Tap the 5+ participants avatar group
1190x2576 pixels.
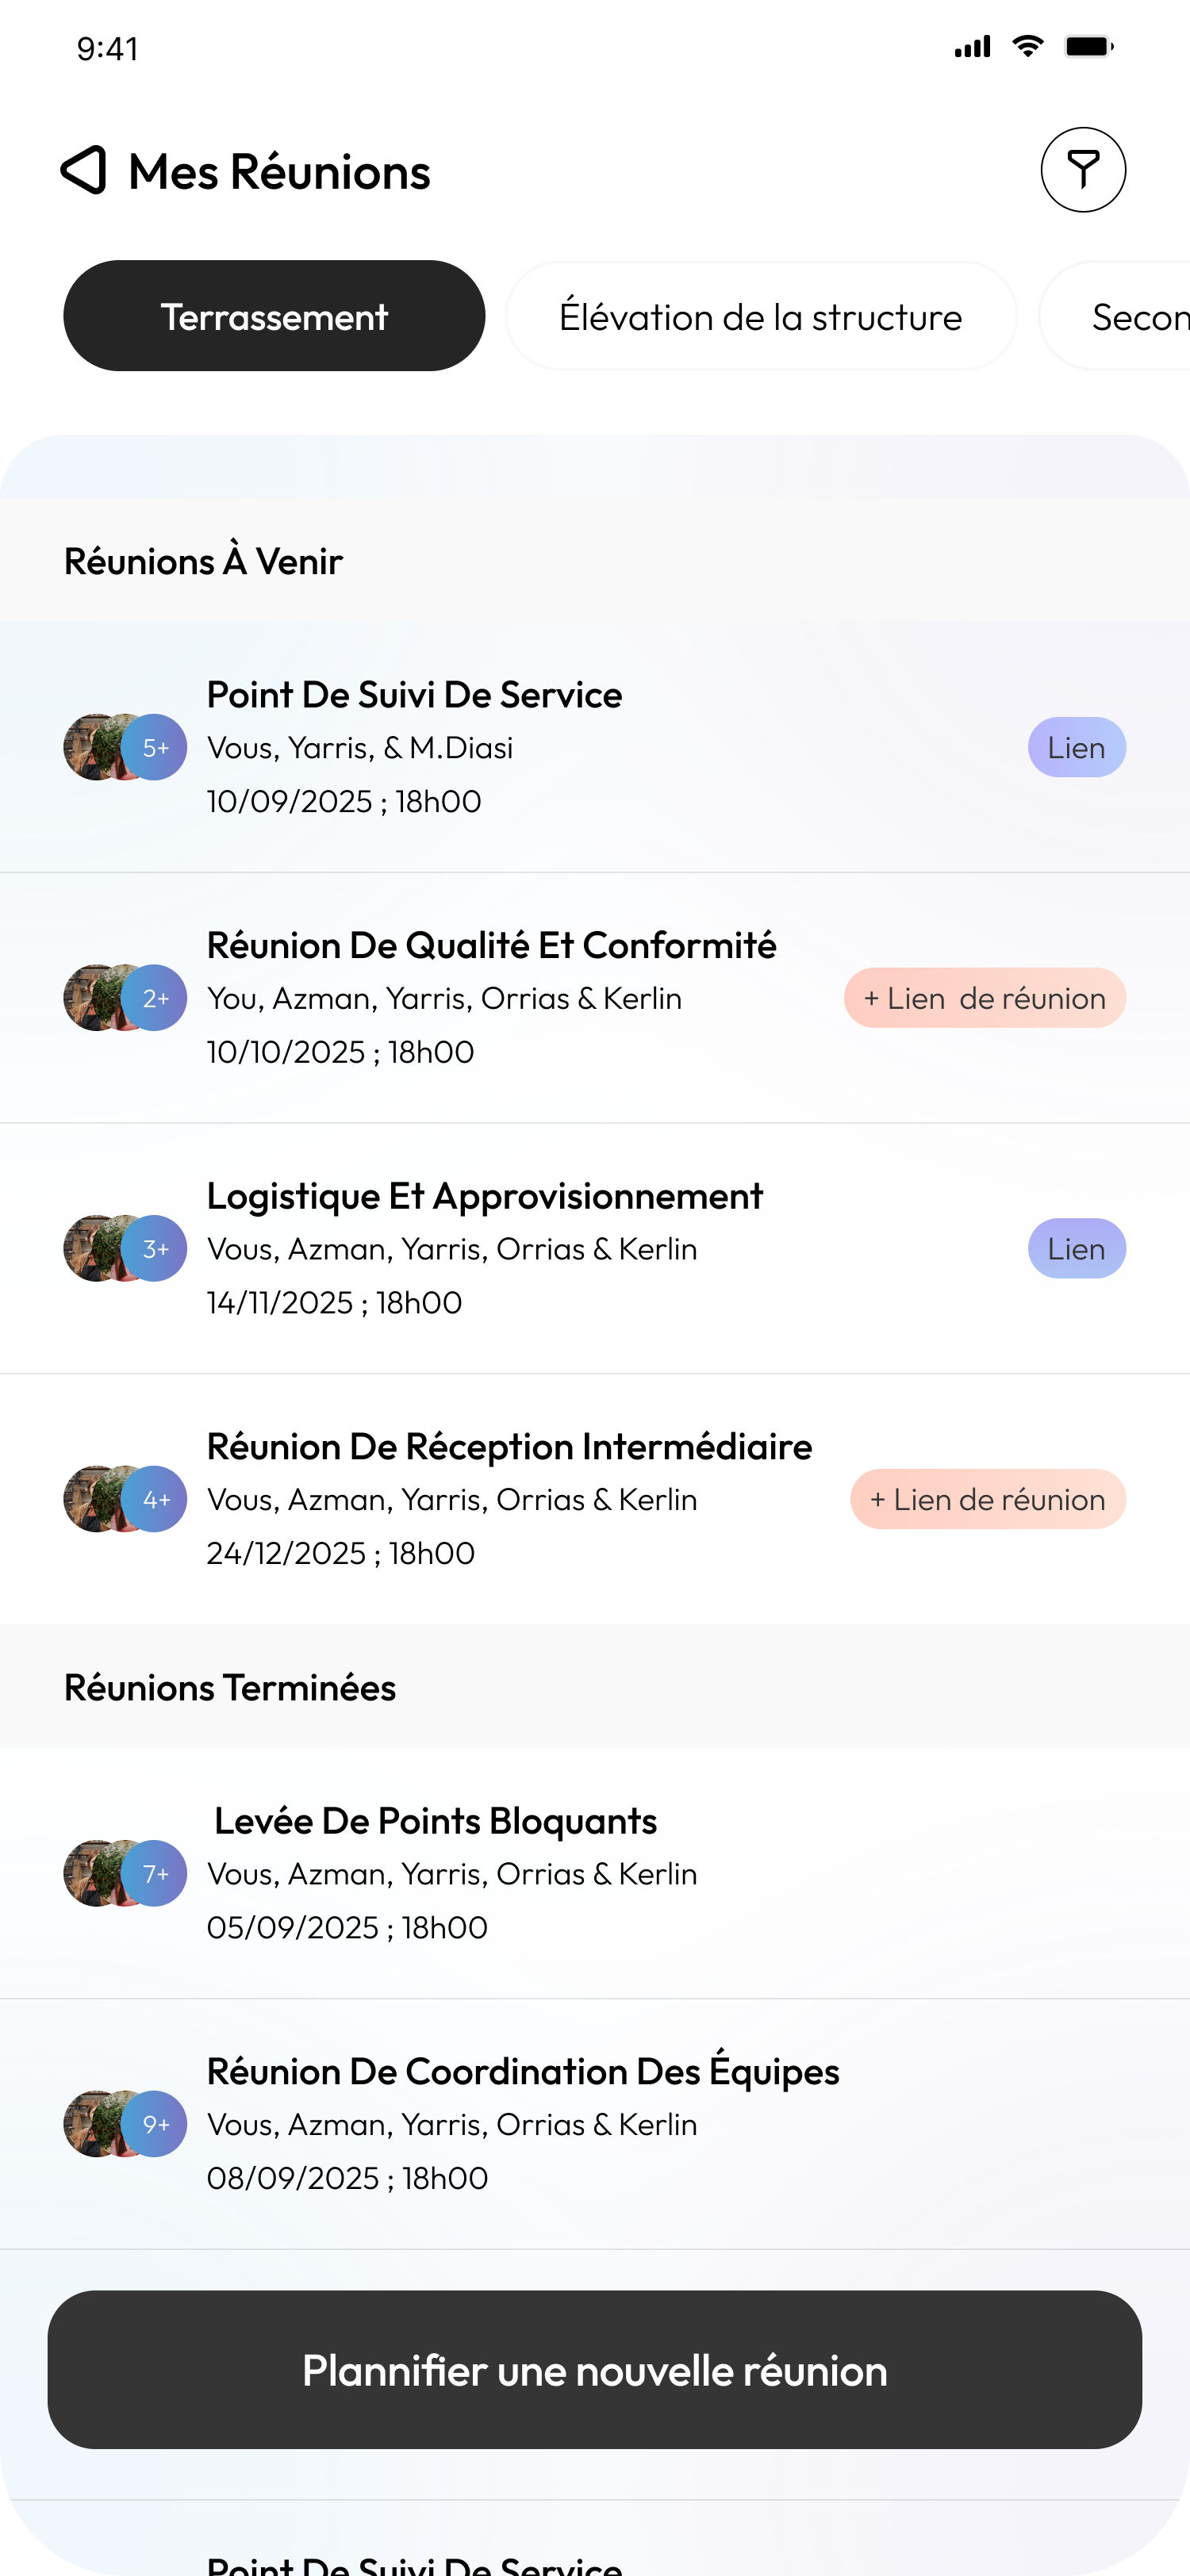click(125, 747)
